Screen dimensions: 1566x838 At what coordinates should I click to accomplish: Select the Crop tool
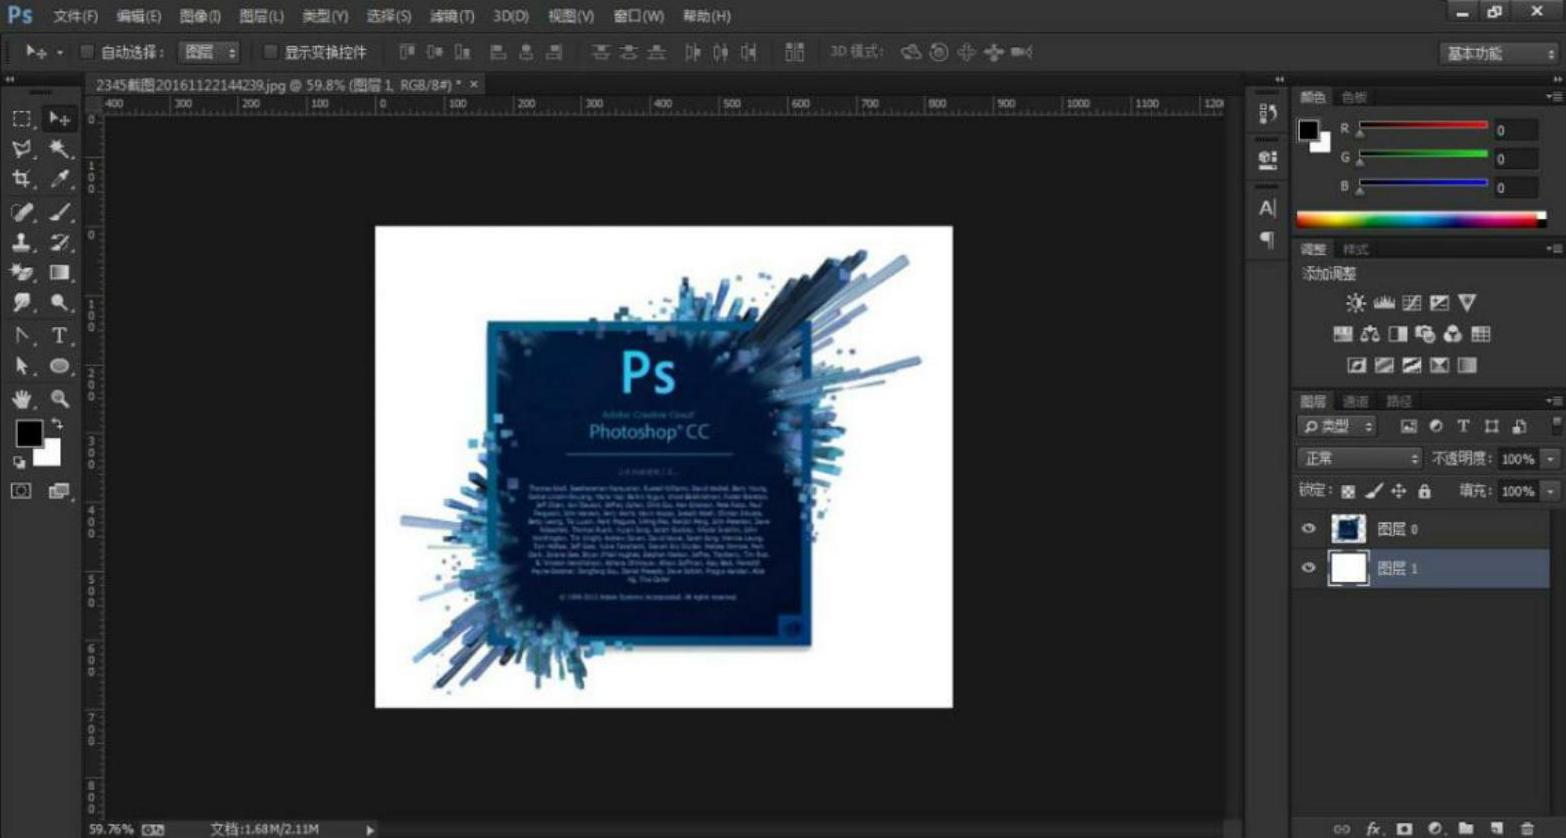tap(21, 180)
